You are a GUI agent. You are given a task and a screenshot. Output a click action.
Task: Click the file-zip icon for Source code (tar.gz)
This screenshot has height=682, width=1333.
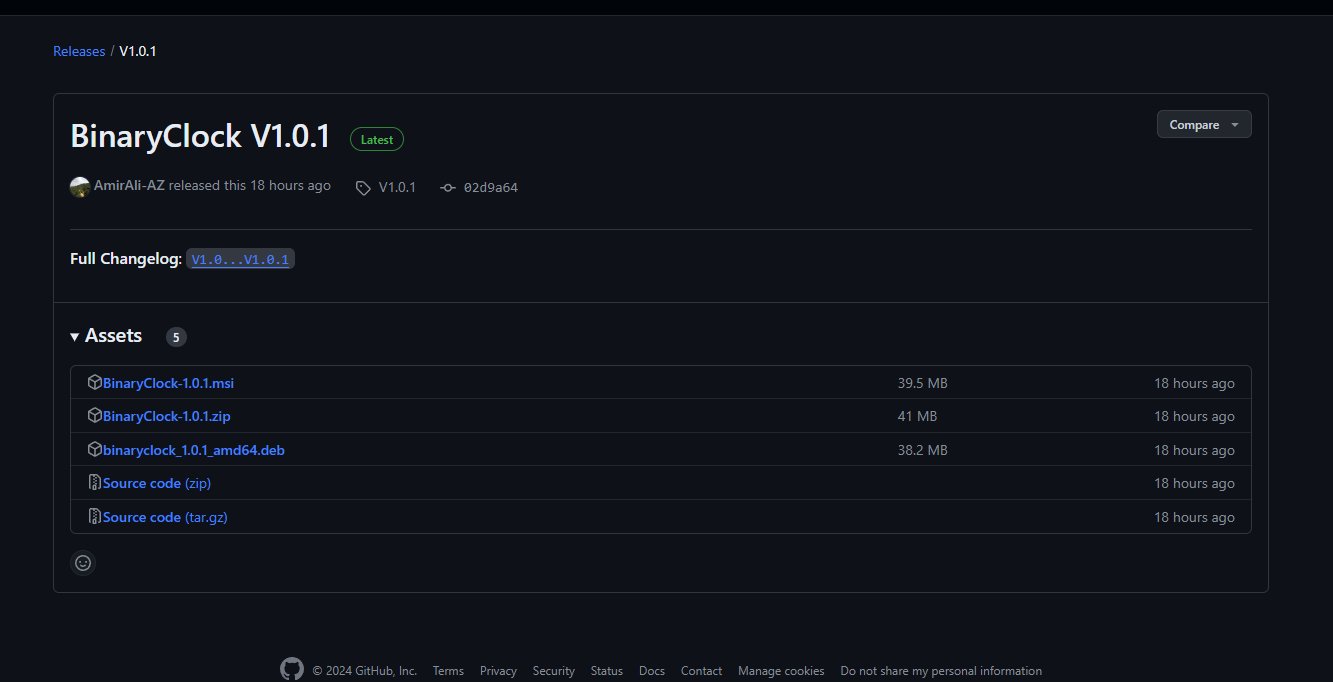95,517
